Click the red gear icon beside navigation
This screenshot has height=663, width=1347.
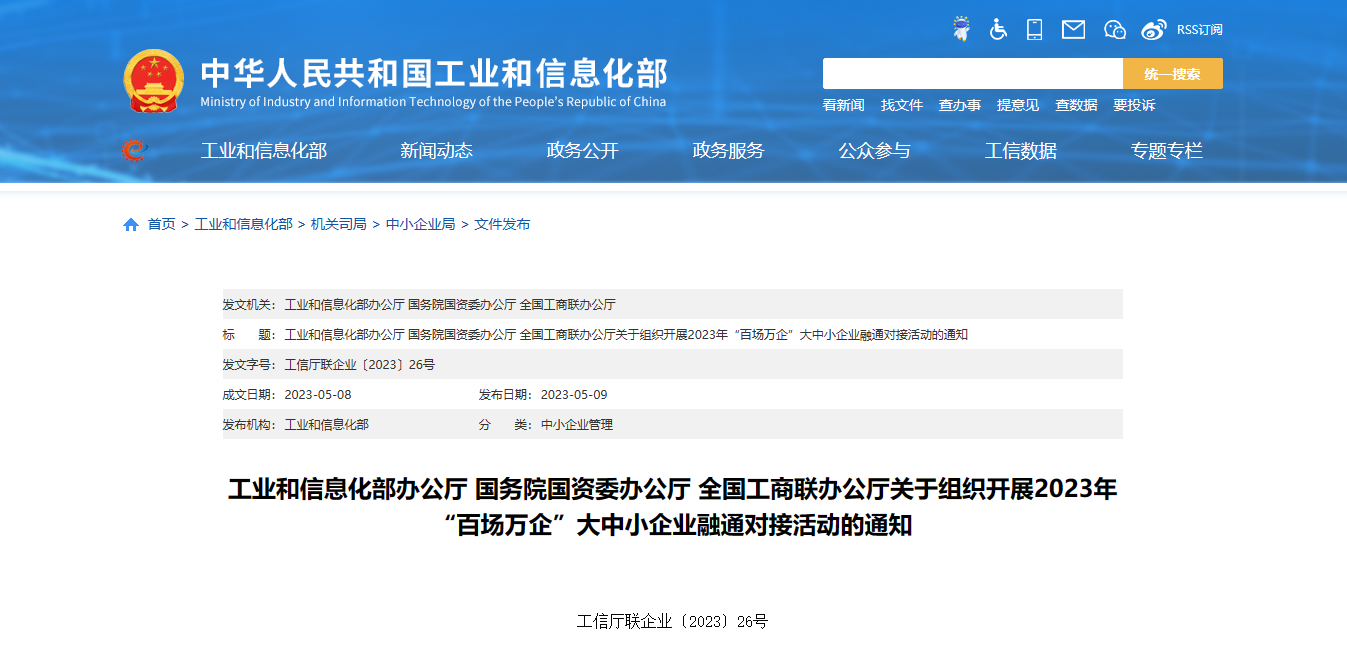point(133,151)
